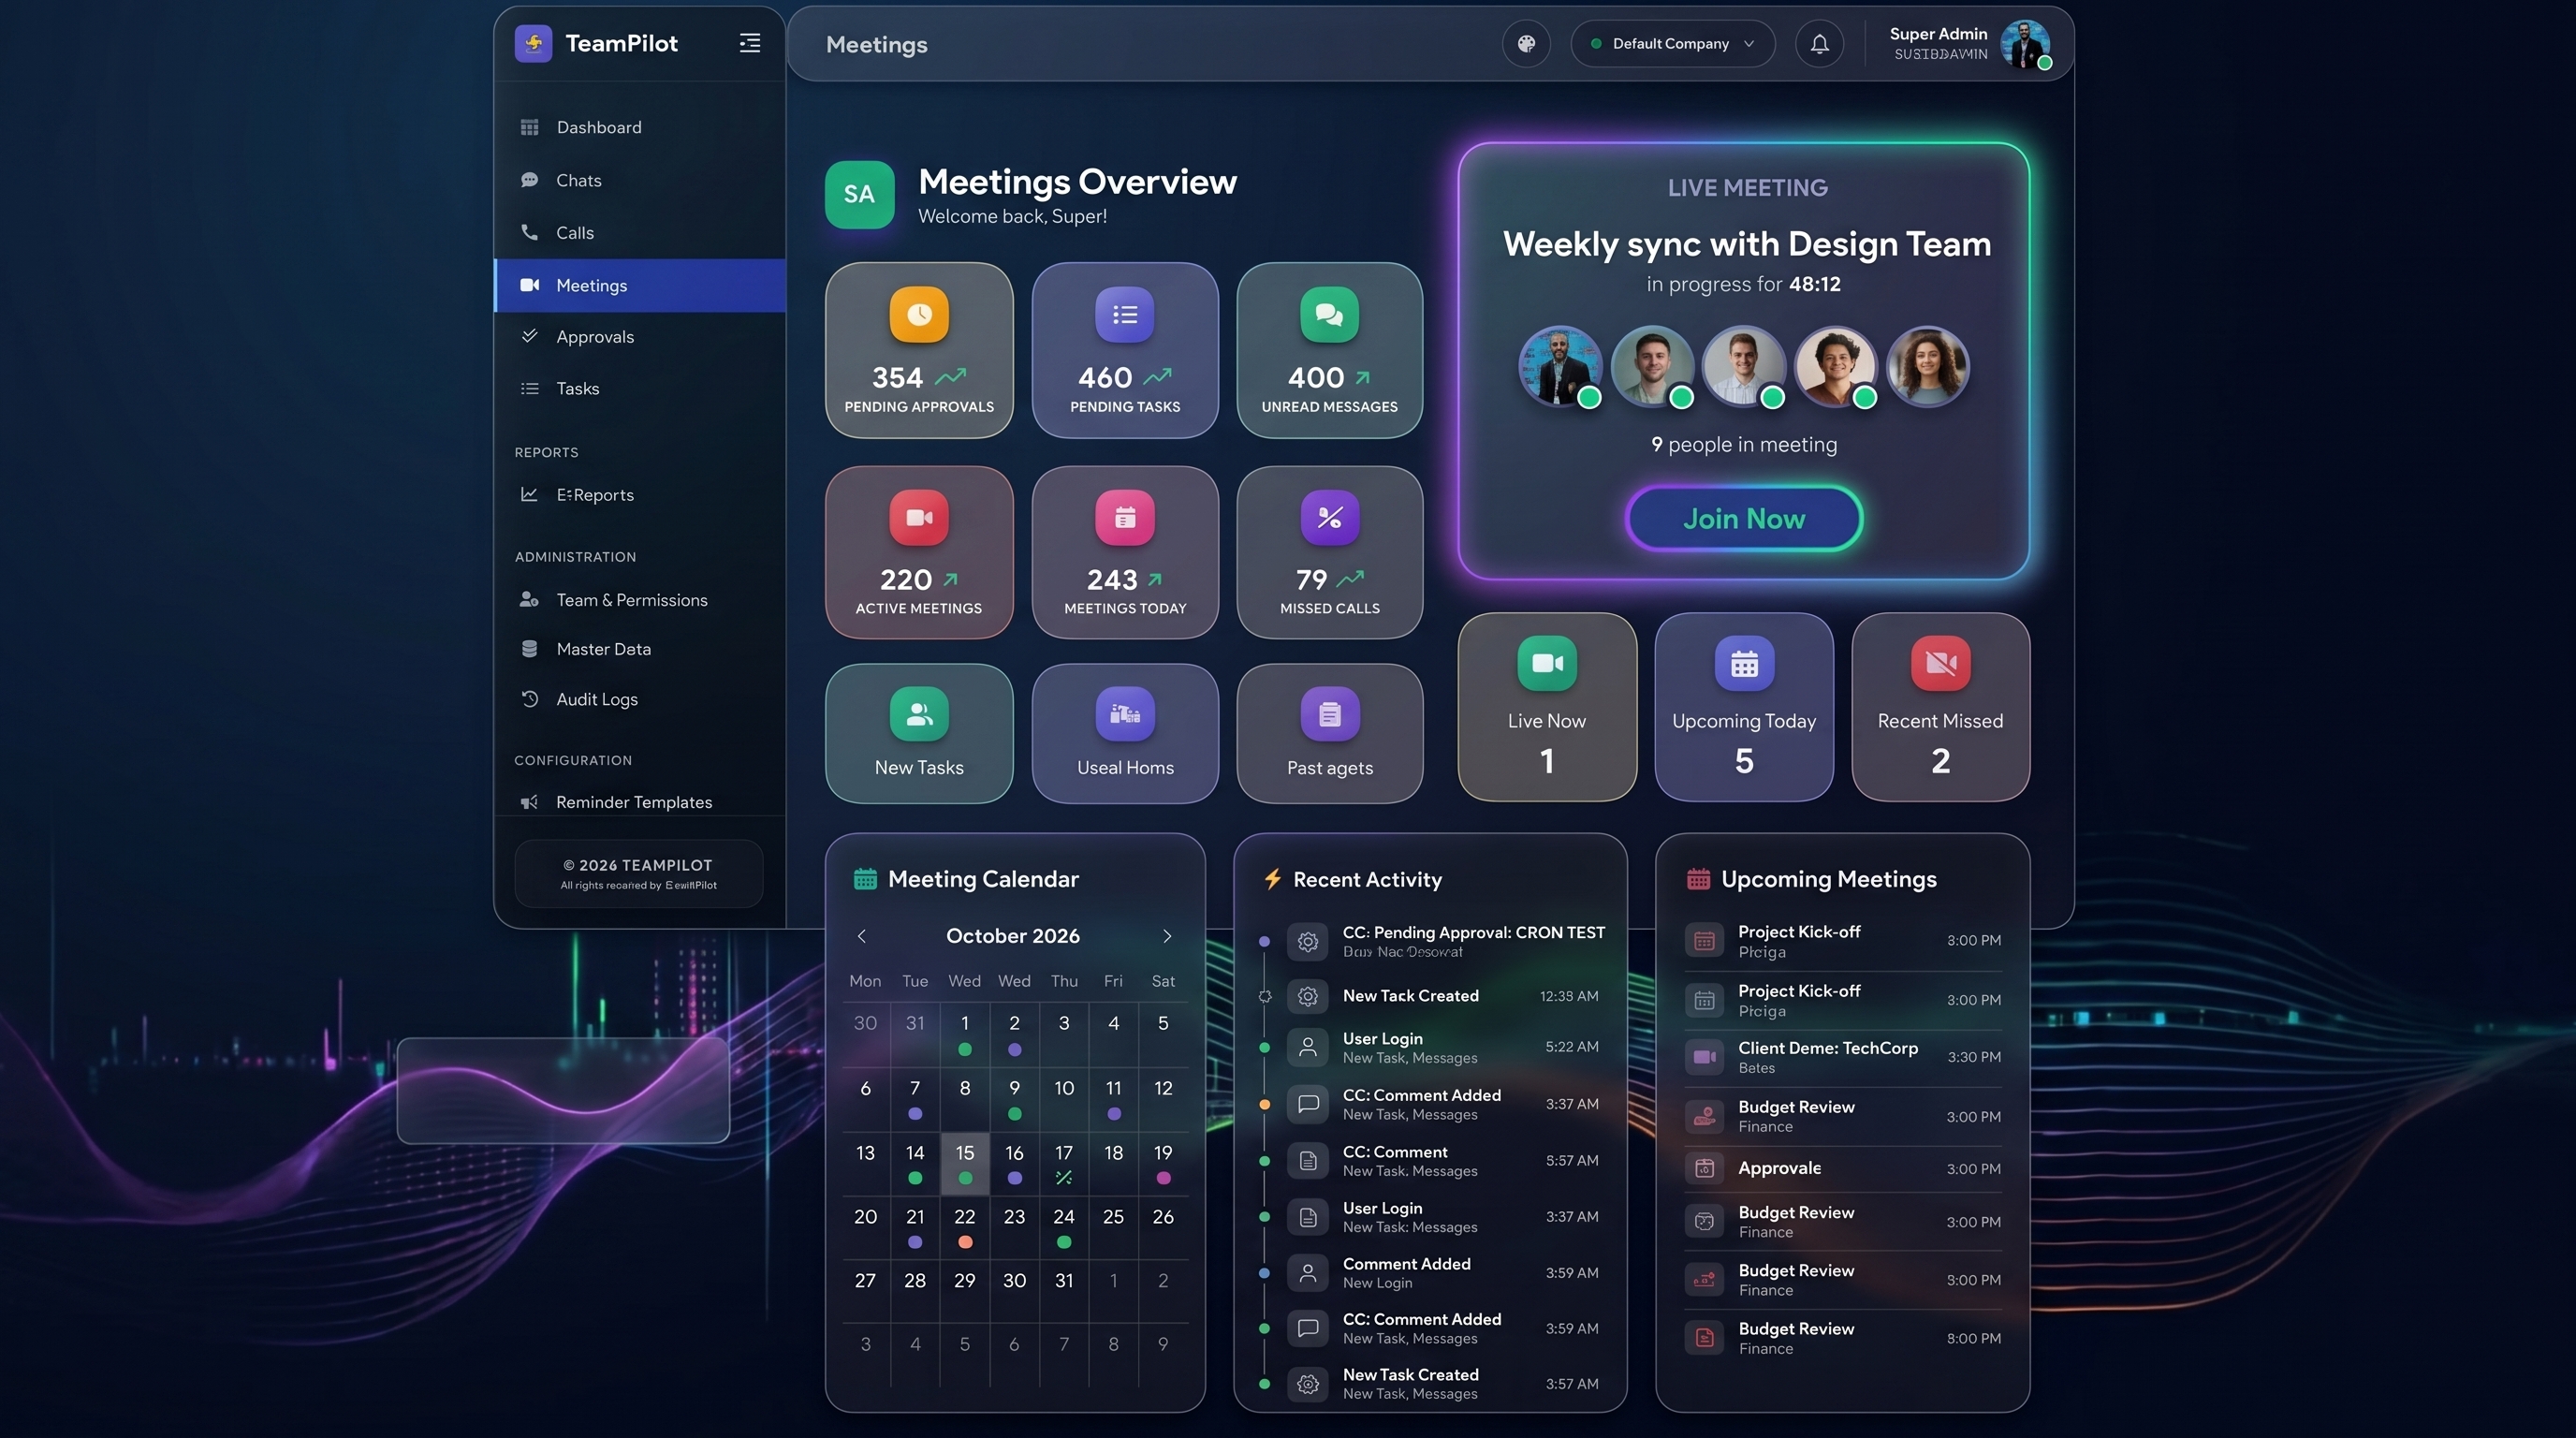Open the Default Company dropdown
Image resolution: width=2576 pixels, height=1438 pixels.
(1672, 44)
